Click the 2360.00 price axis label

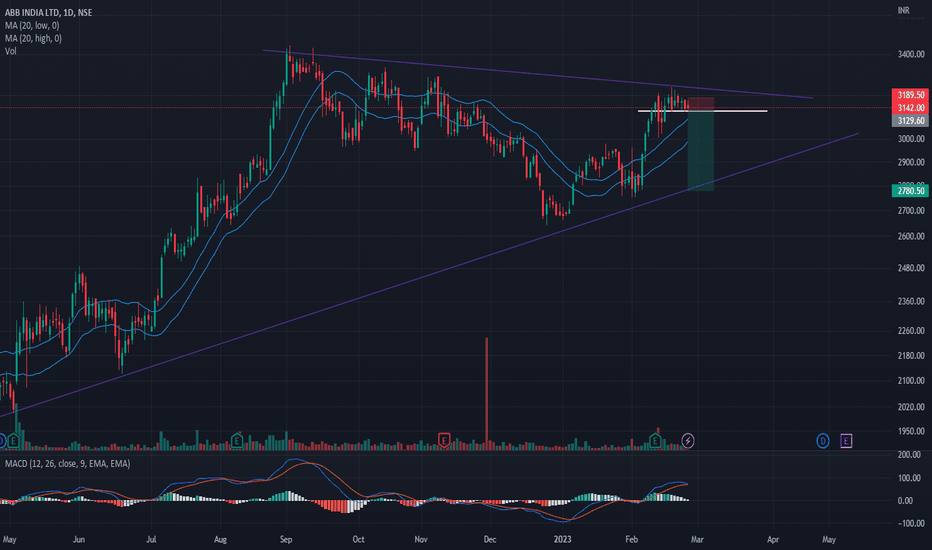tap(911, 302)
